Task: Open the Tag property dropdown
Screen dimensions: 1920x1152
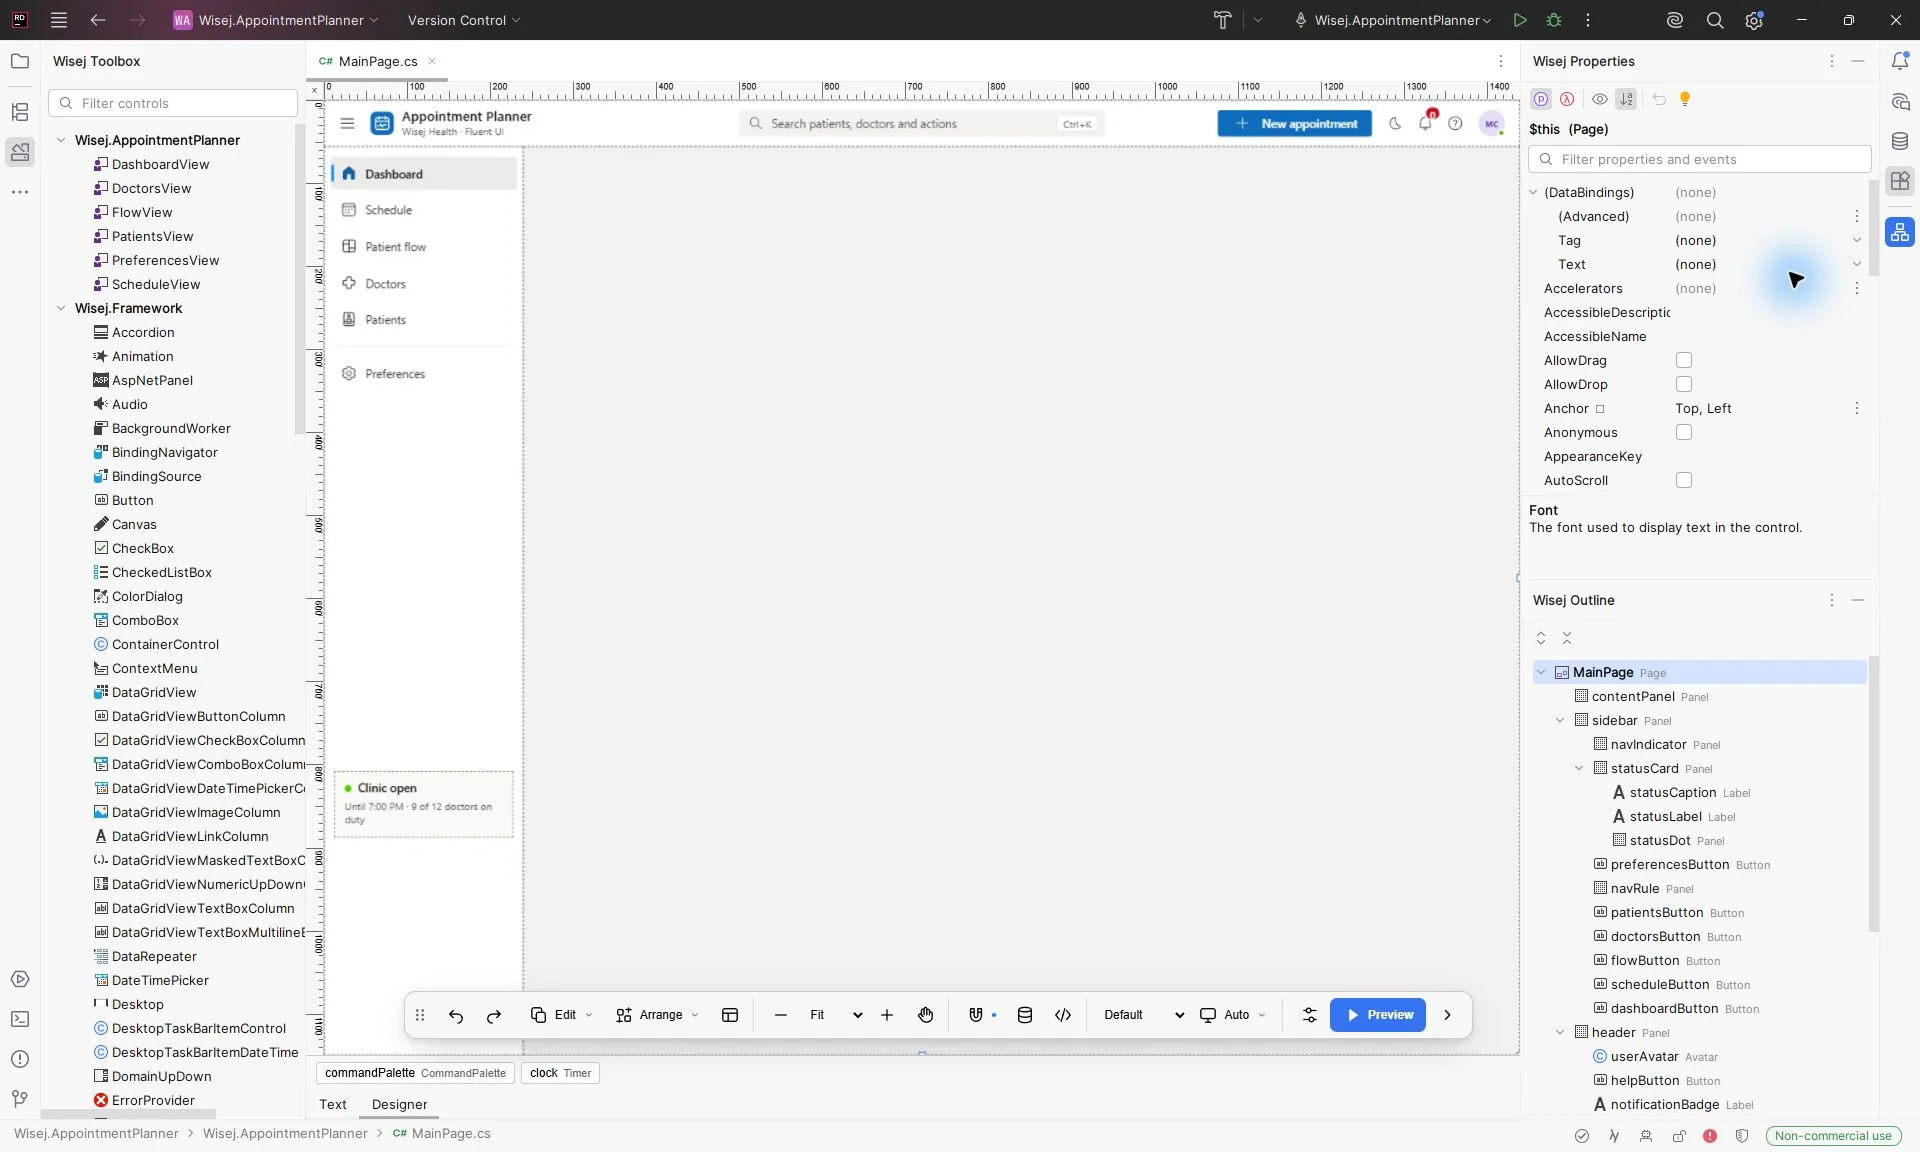Action: click(x=1857, y=240)
